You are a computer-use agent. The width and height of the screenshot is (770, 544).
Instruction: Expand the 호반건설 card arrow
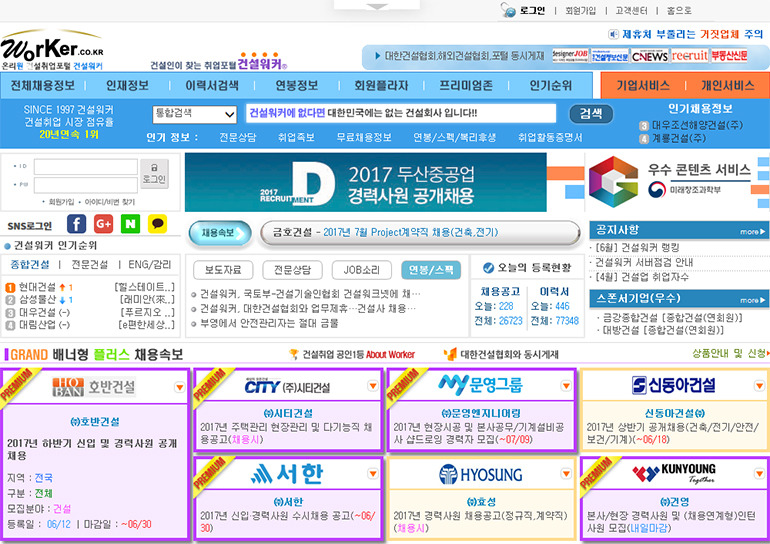tap(180, 387)
